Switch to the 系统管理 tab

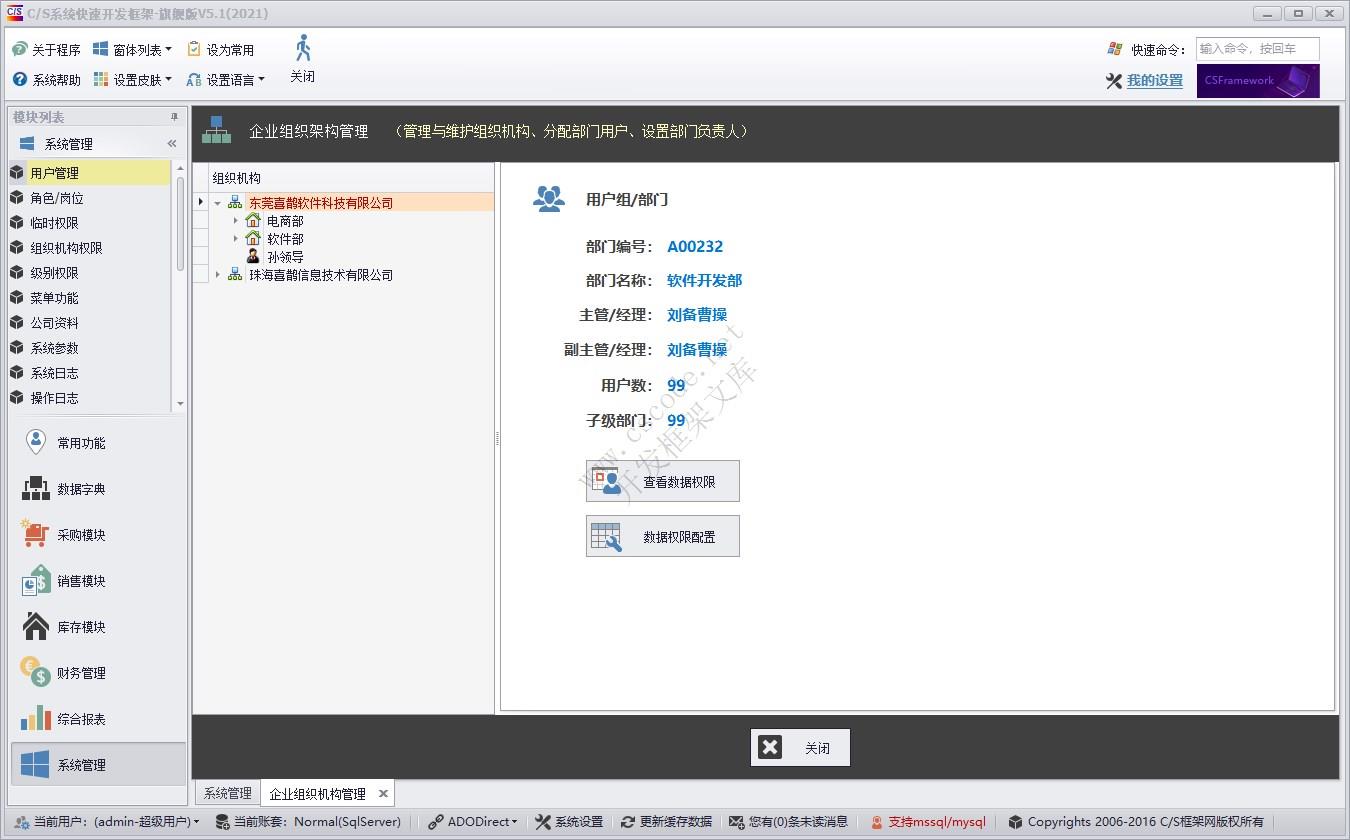226,792
